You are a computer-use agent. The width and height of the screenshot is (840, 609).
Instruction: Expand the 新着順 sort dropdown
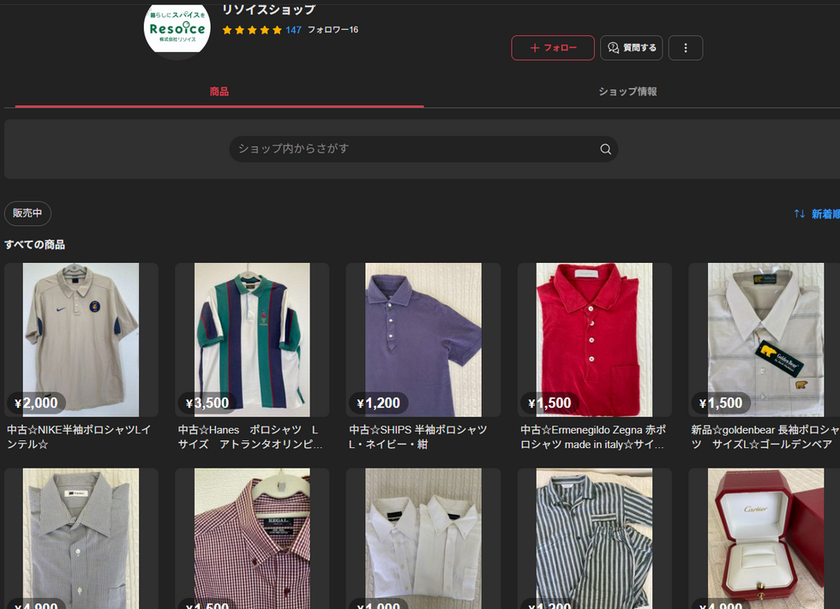pos(825,214)
